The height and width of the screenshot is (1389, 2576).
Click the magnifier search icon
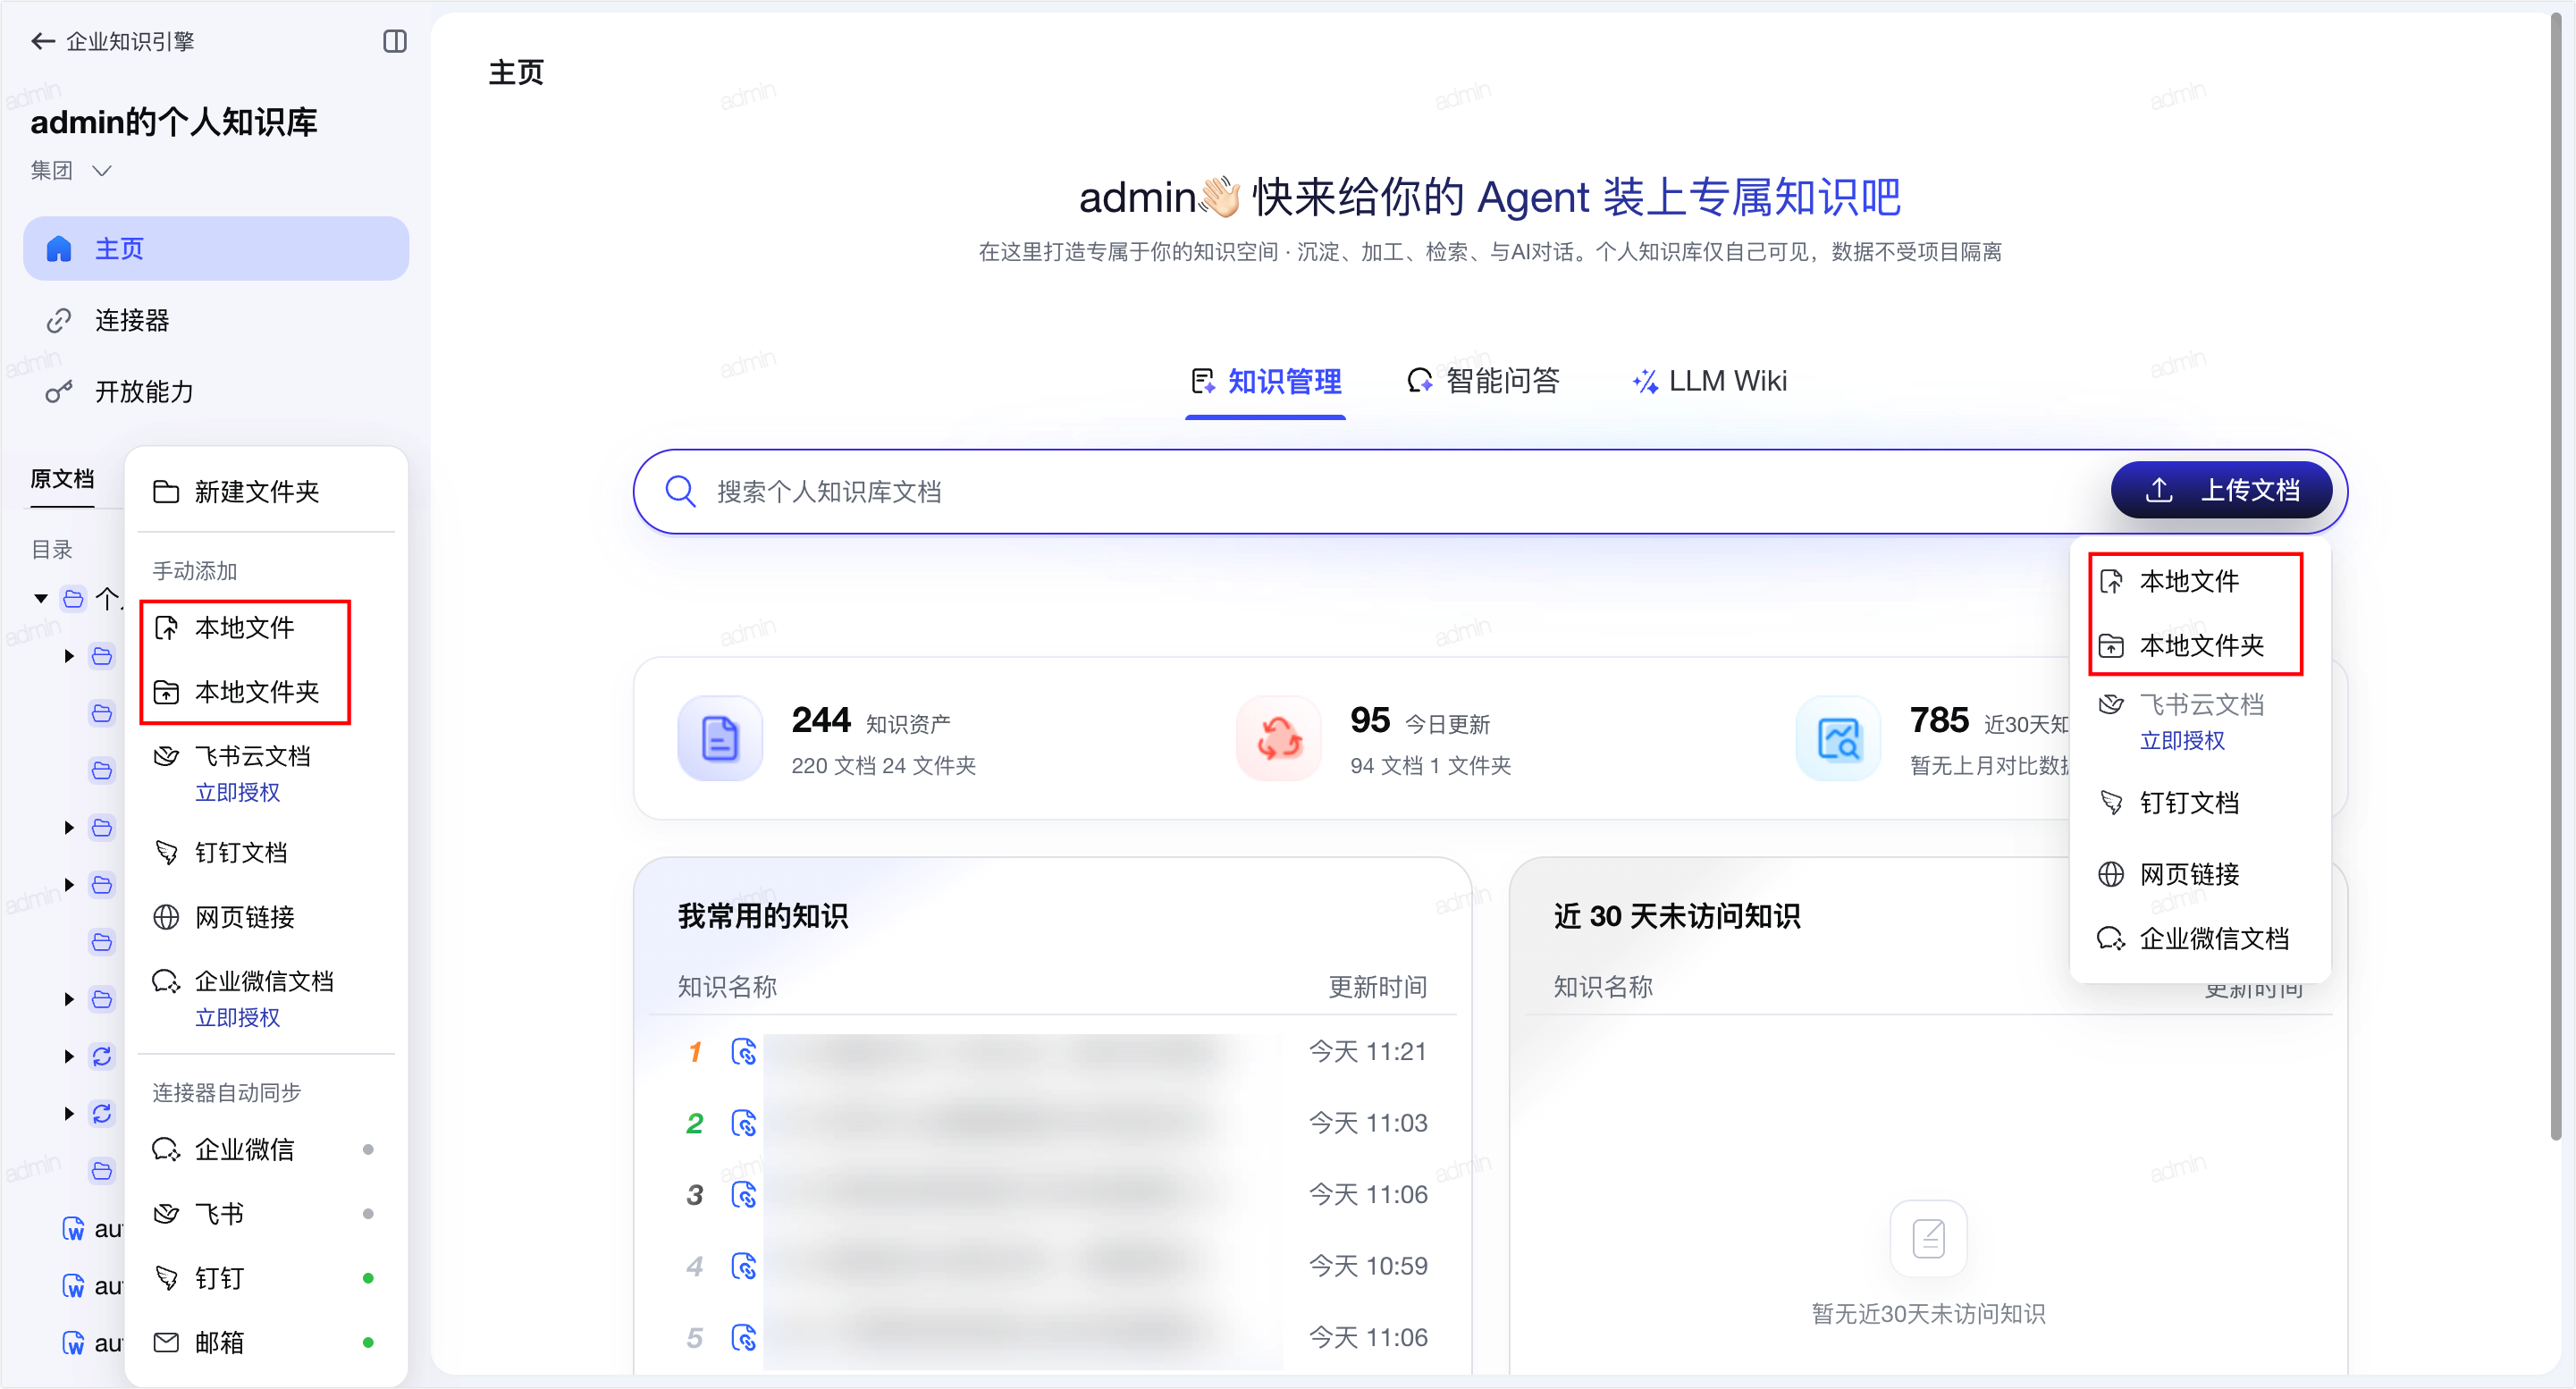(681, 491)
